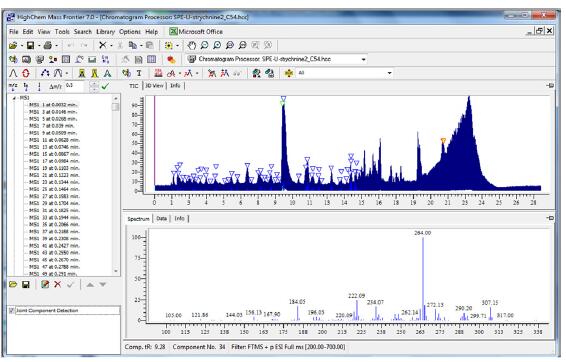Image resolution: width=566 pixels, height=362 pixels.
Task: Click the Microsoft Office icon
Action: click(173, 32)
